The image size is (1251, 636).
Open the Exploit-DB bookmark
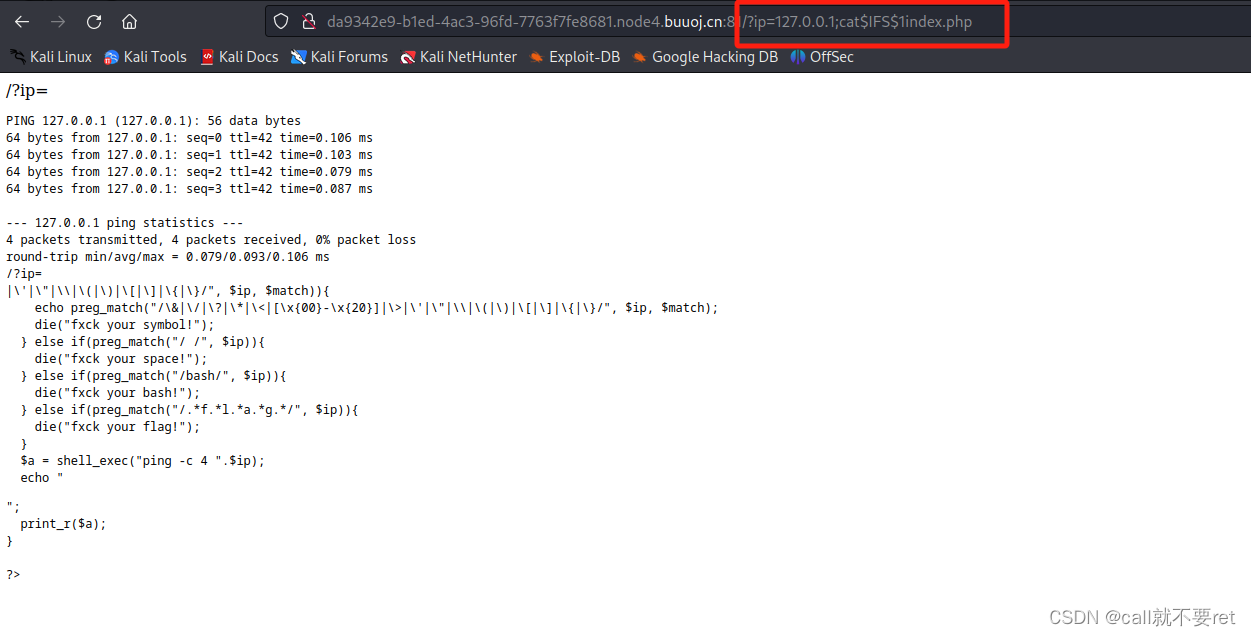pyautogui.click(x=583, y=57)
